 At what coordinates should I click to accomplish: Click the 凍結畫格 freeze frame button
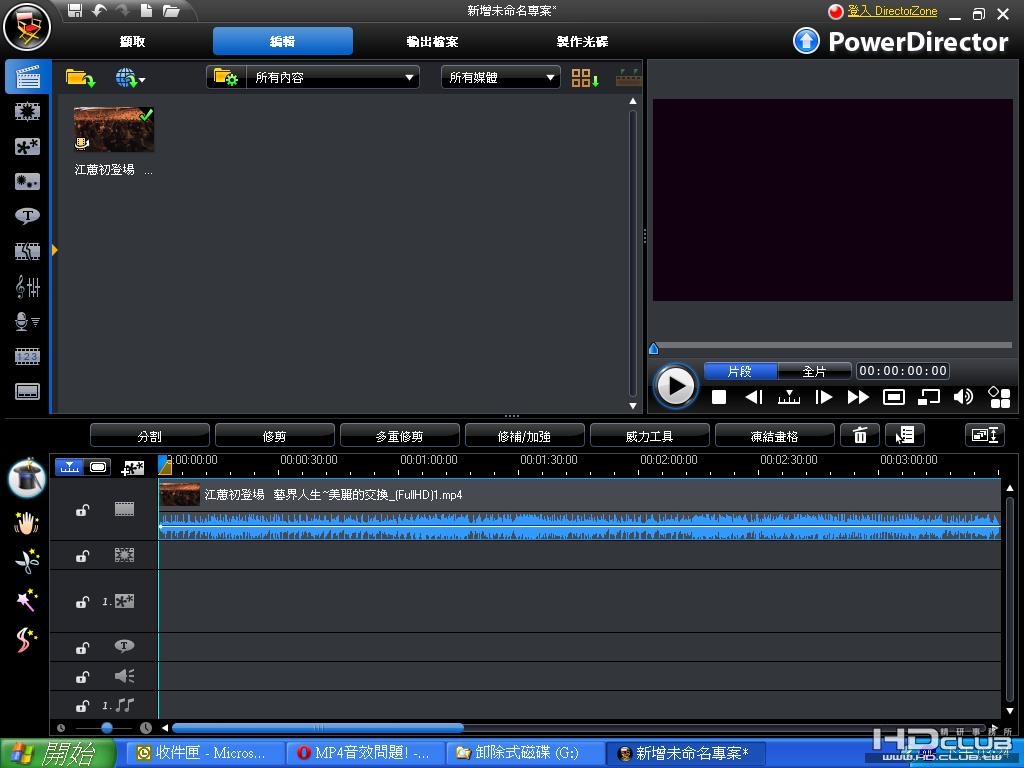click(x=775, y=436)
